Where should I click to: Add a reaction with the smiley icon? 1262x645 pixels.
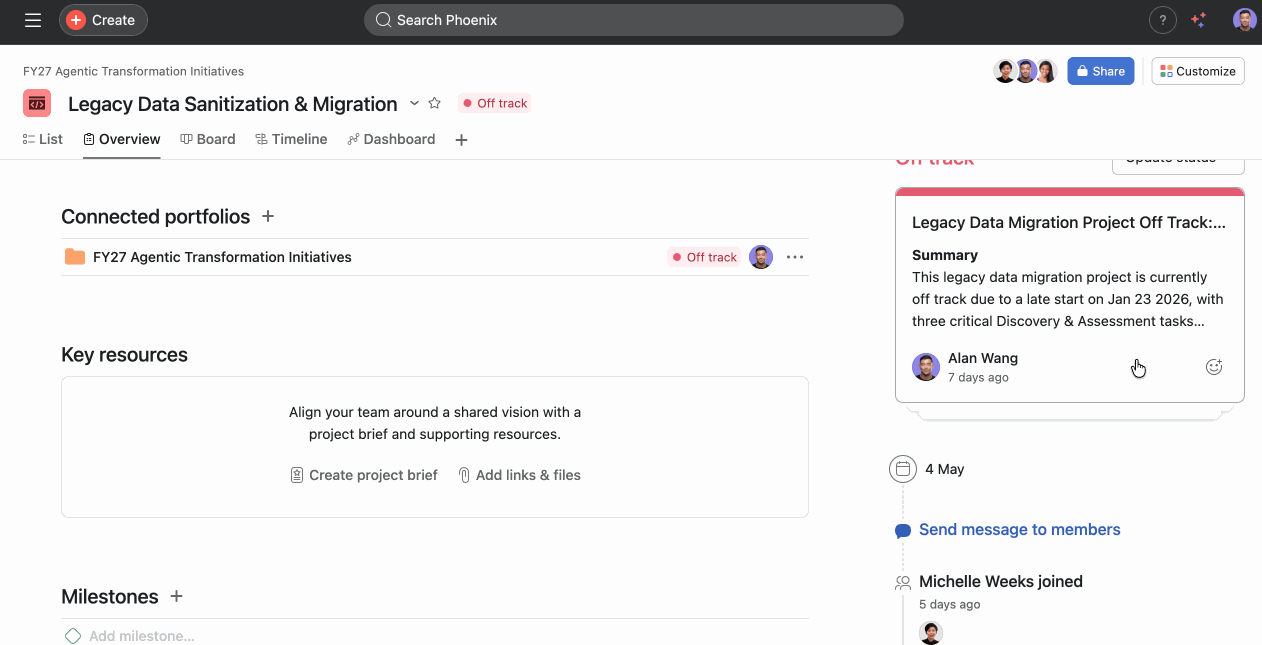1214,367
